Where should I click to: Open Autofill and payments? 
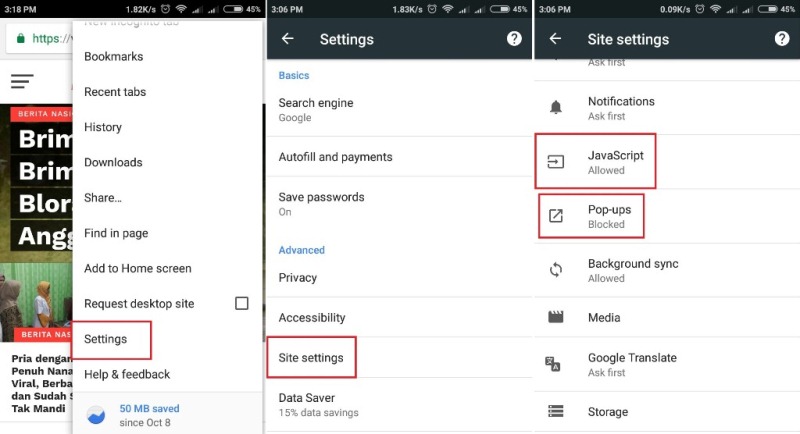[x=399, y=157]
